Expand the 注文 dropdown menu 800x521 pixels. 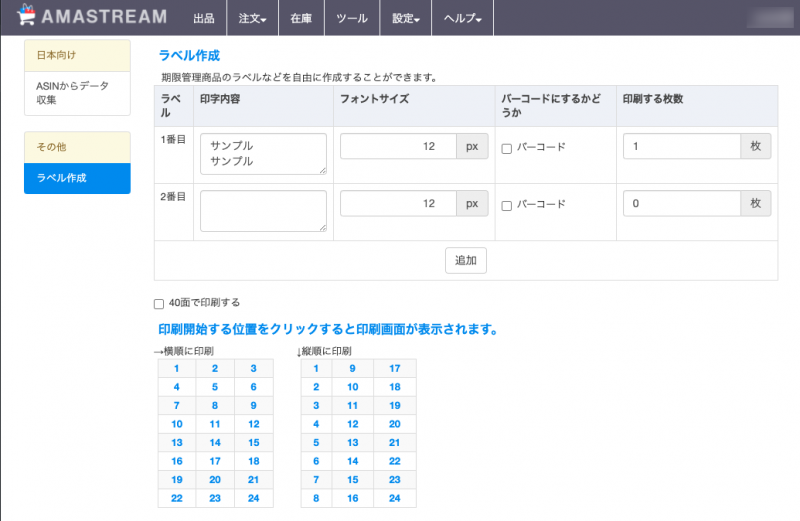[252, 18]
